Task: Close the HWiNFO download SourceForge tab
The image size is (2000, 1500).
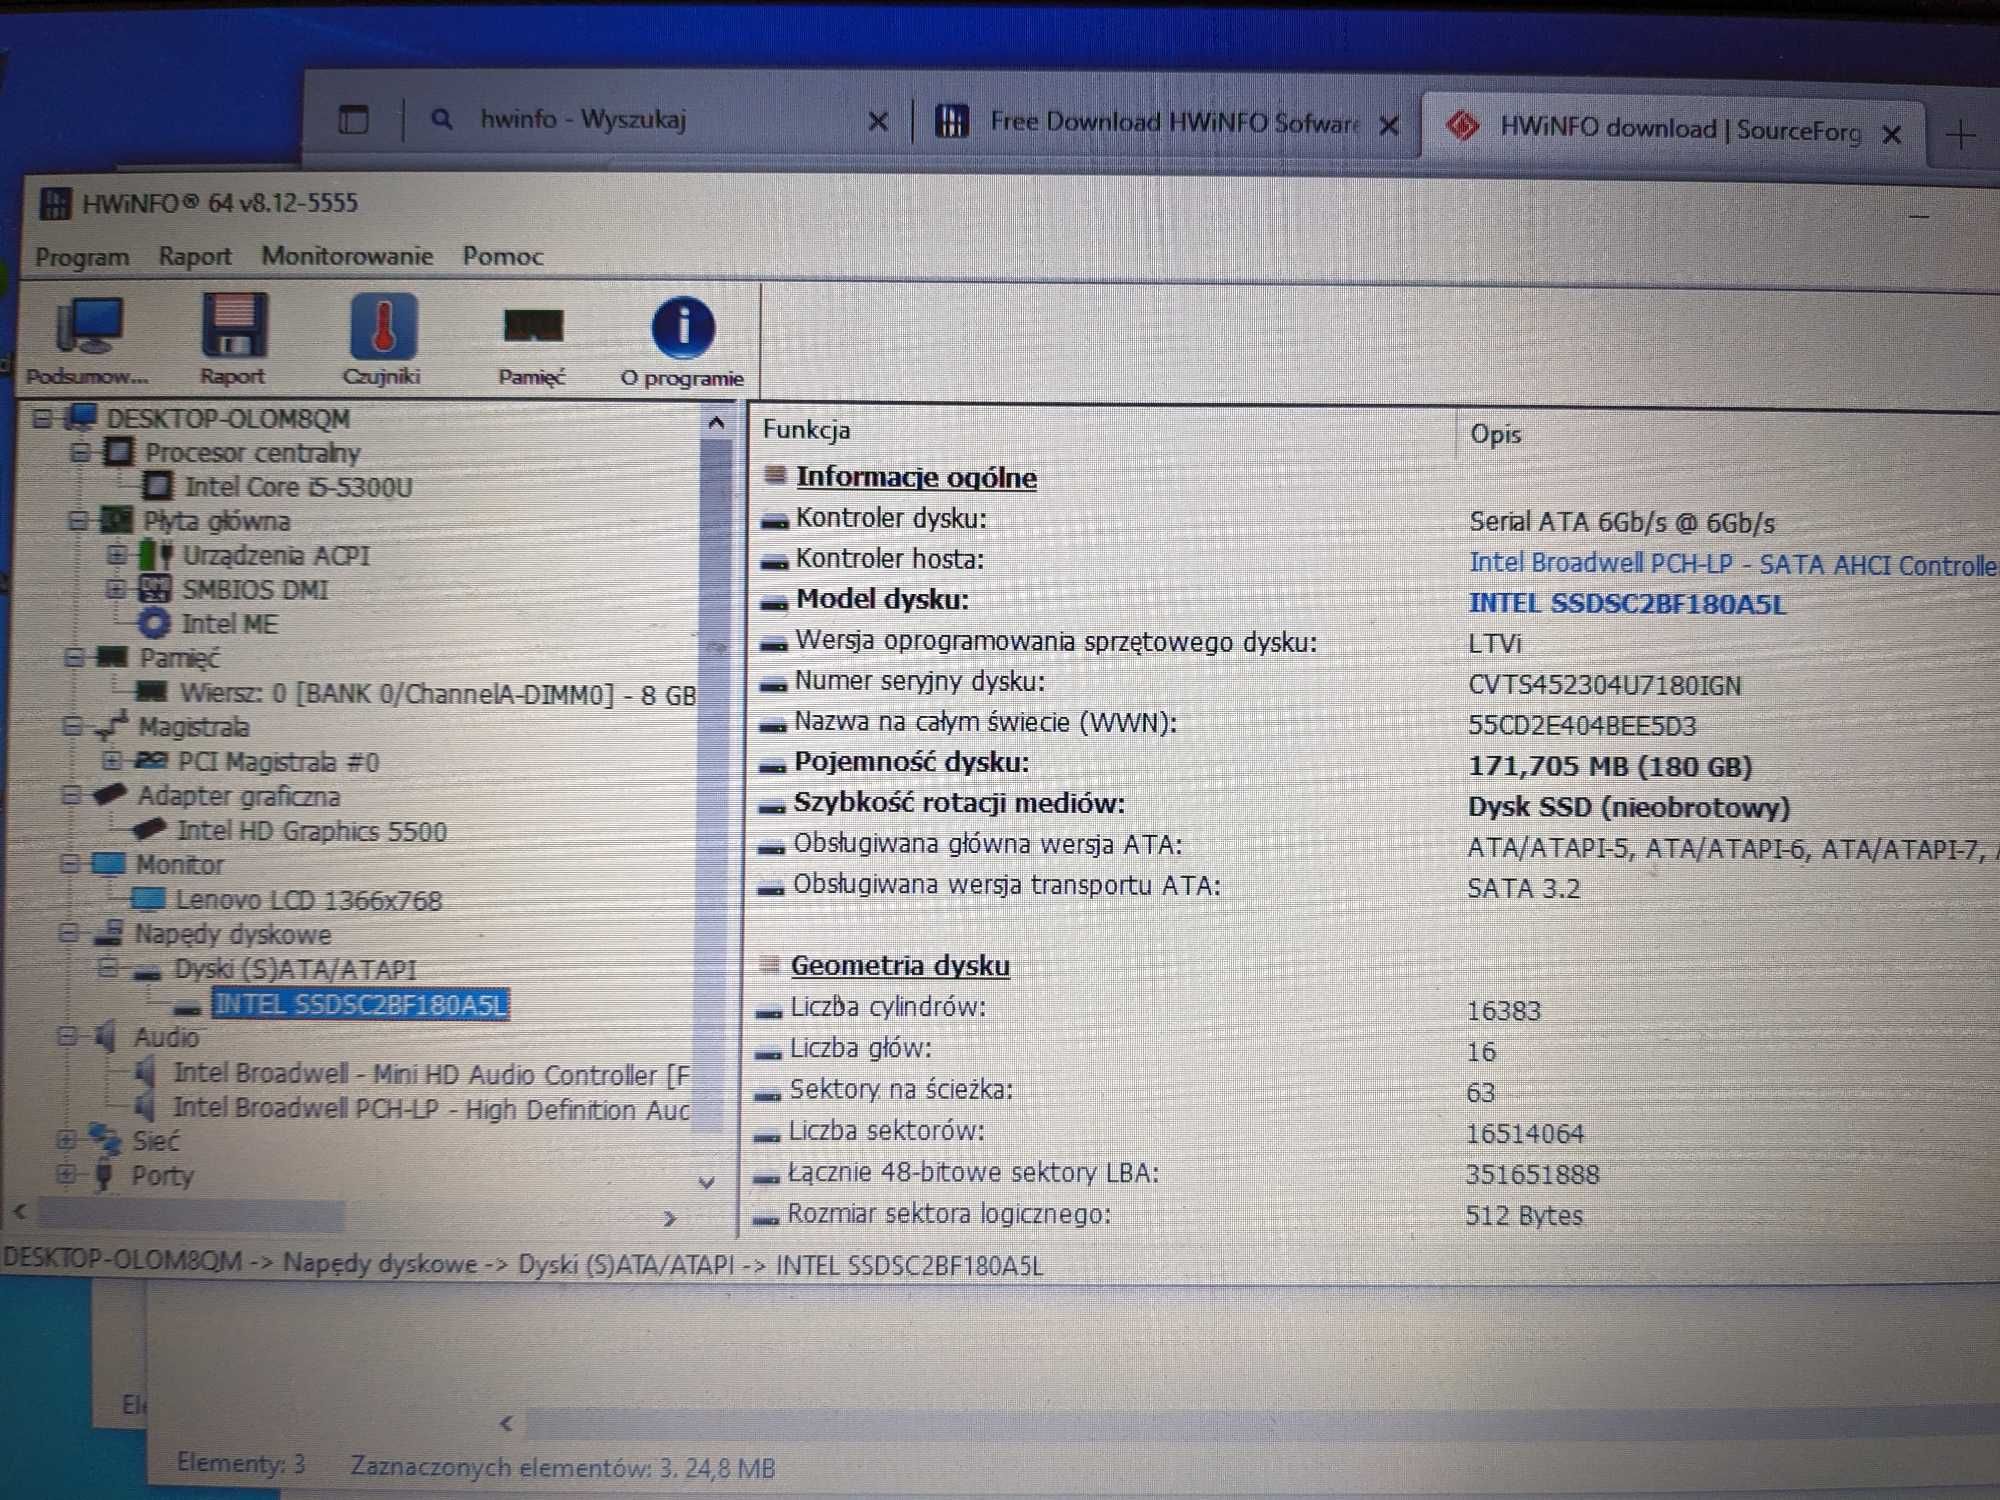Action: 1891,134
